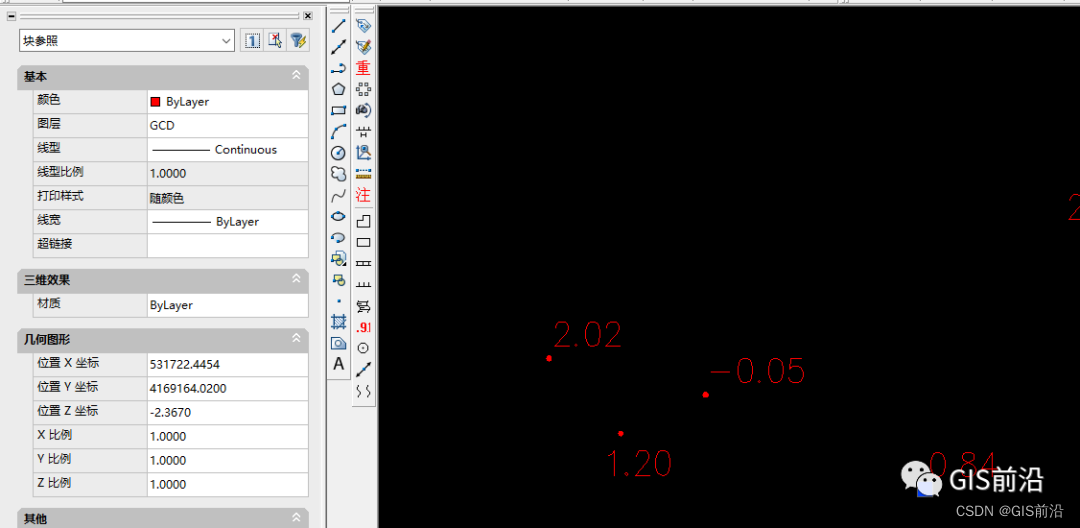Click the dotted squares array icon
Viewport: 1080px width, 528px height.
(363, 88)
